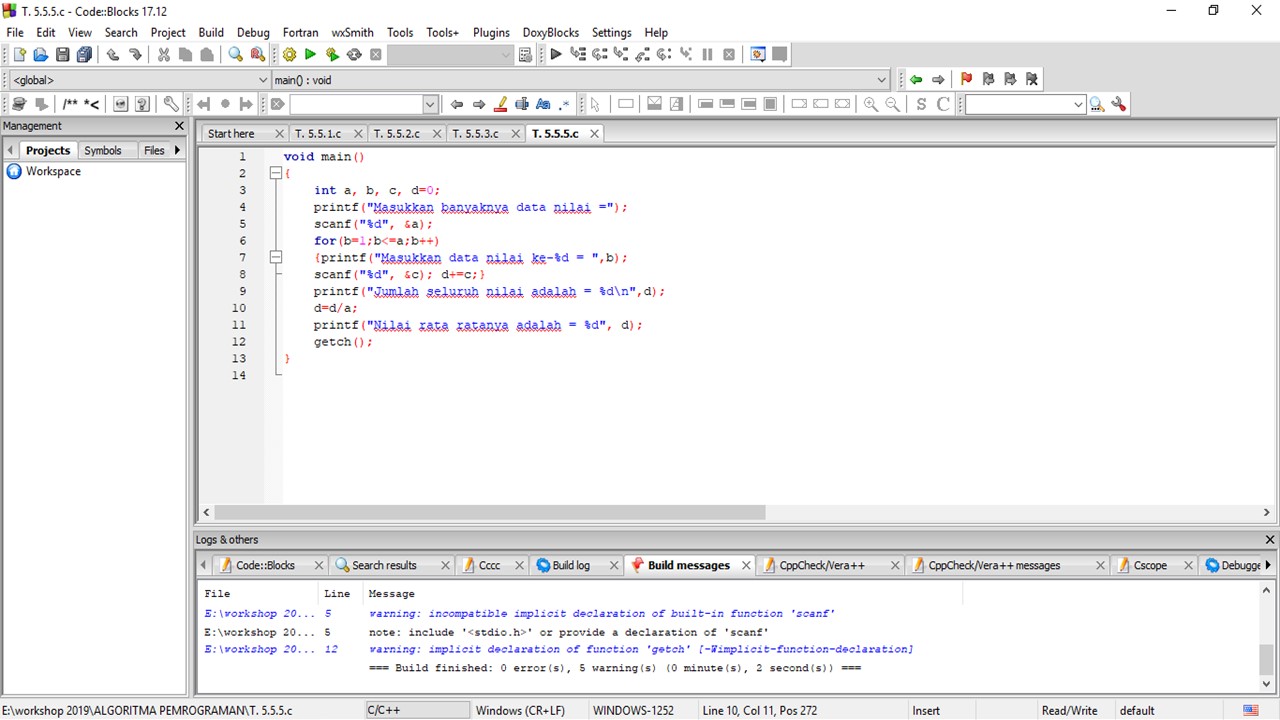Click the Build and run icon
Viewport: 1280px width, 720px height.
coord(332,55)
